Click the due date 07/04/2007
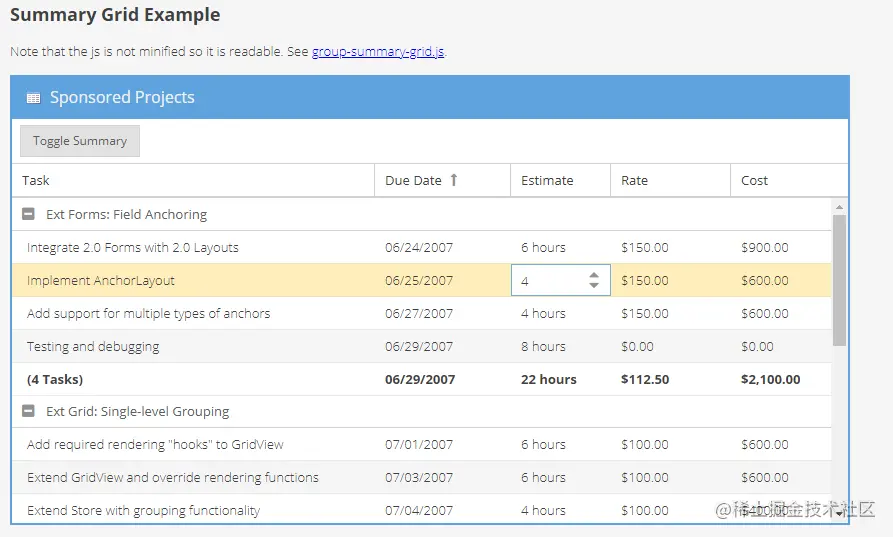 point(419,511)
